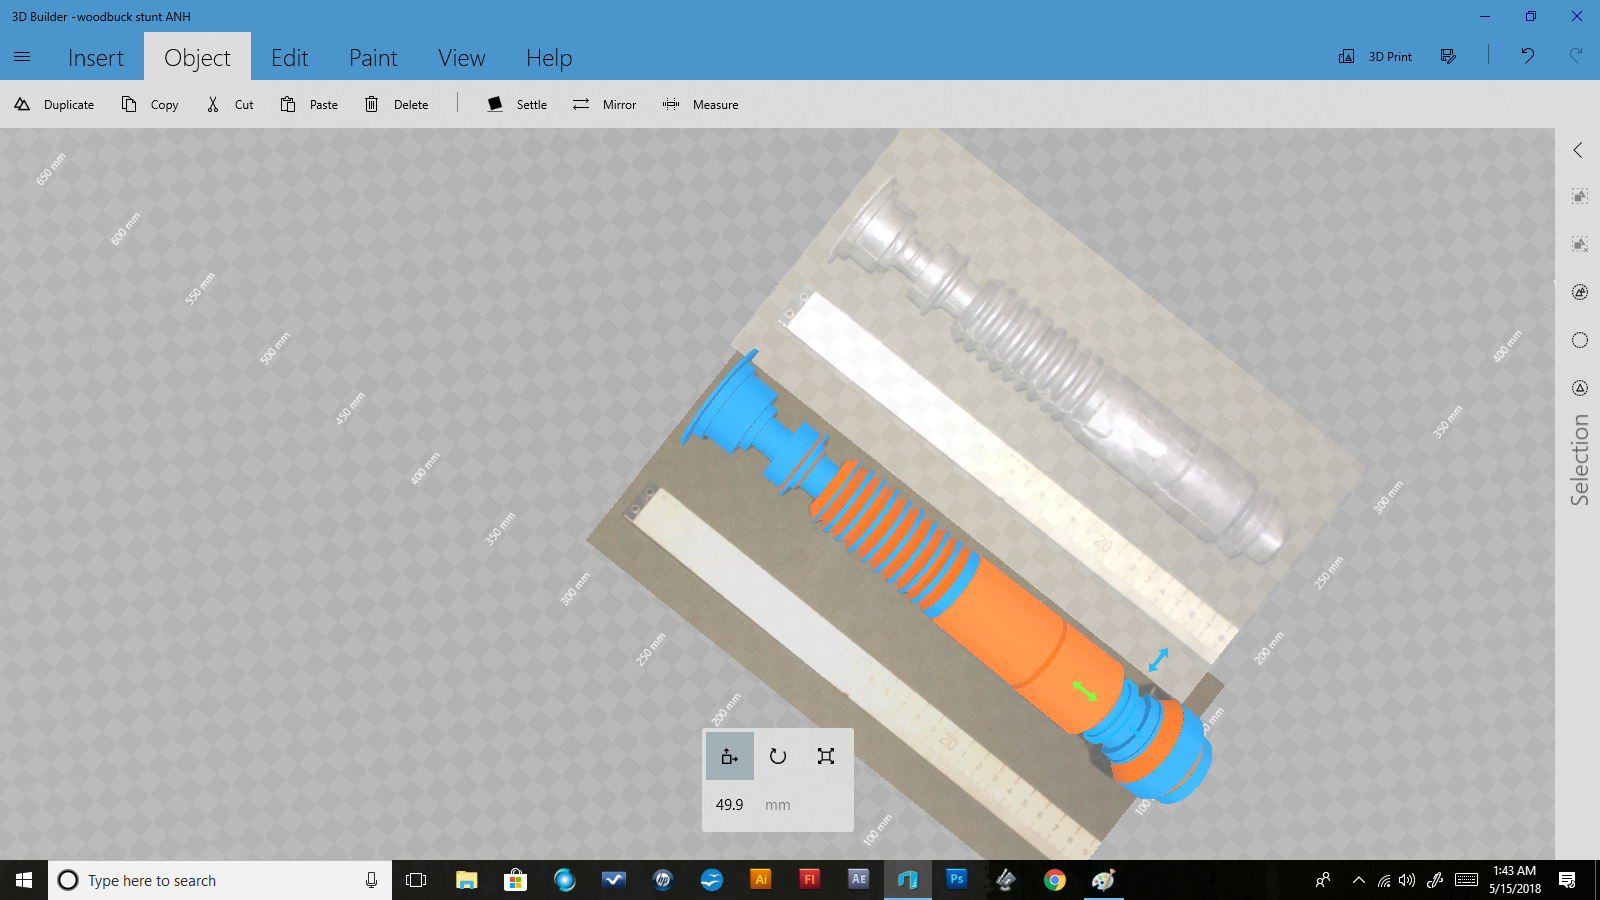Settle the object onto the bed

pos(517,104)
